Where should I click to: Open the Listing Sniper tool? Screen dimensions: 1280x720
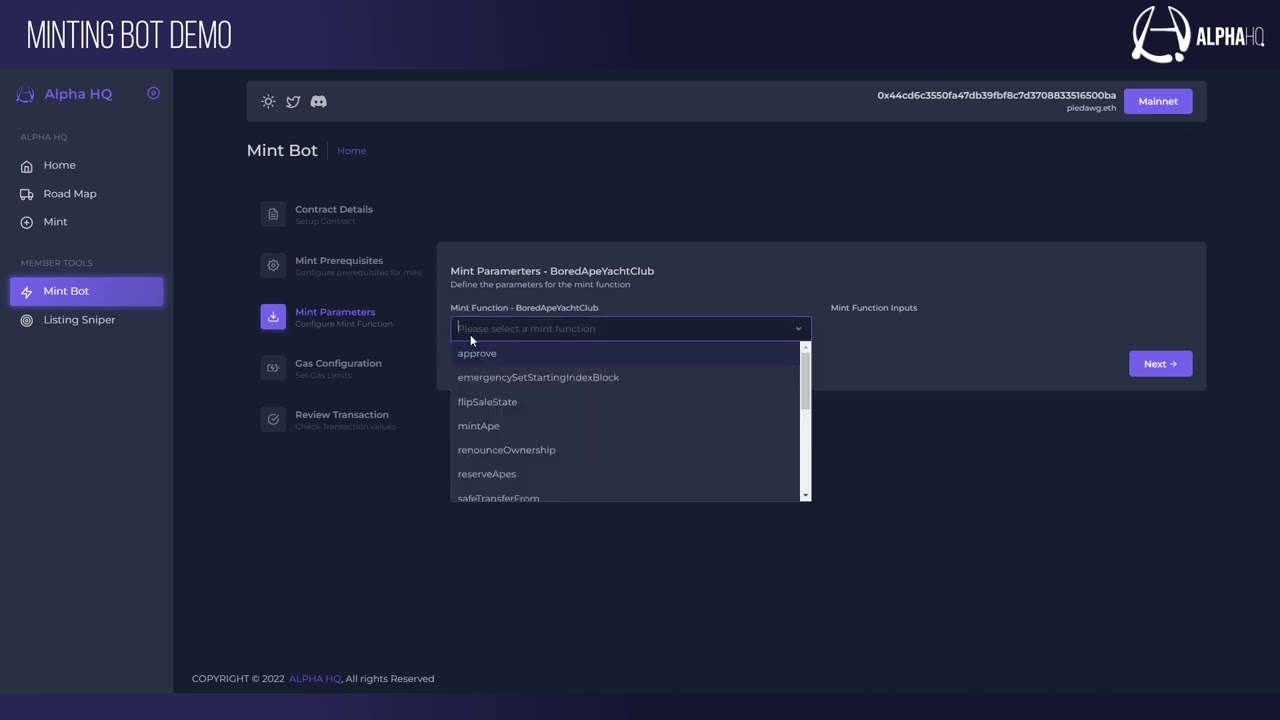click(86, 320)
